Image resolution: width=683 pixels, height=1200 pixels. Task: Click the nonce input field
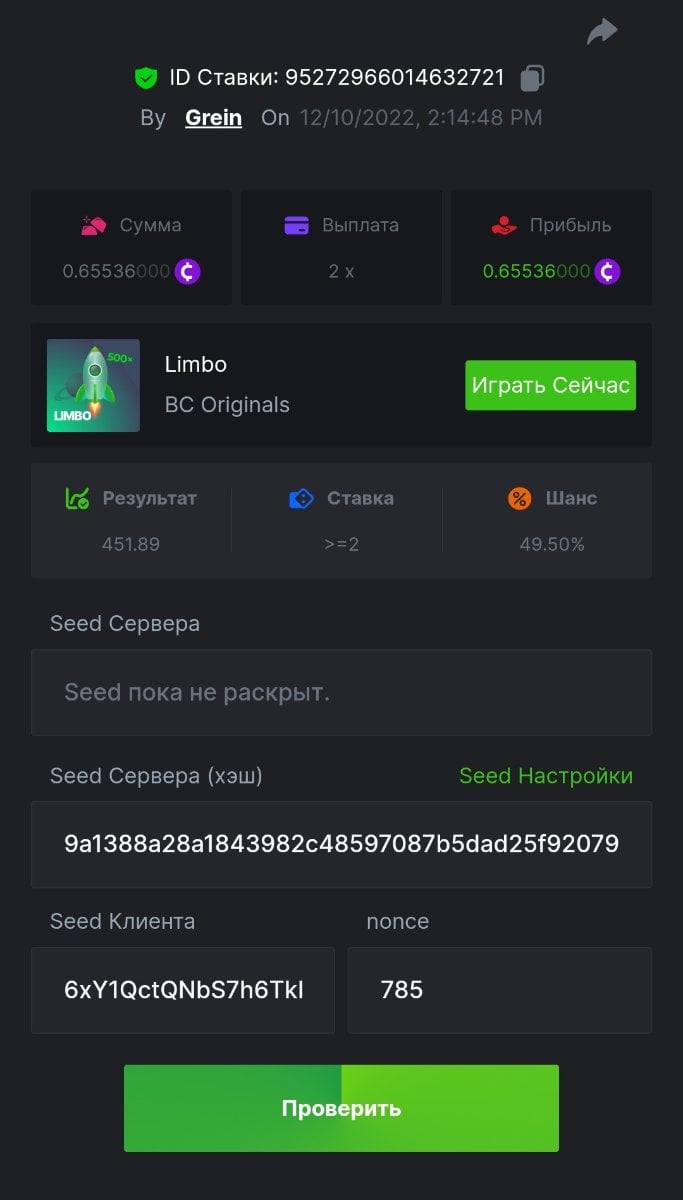point(499,990)
